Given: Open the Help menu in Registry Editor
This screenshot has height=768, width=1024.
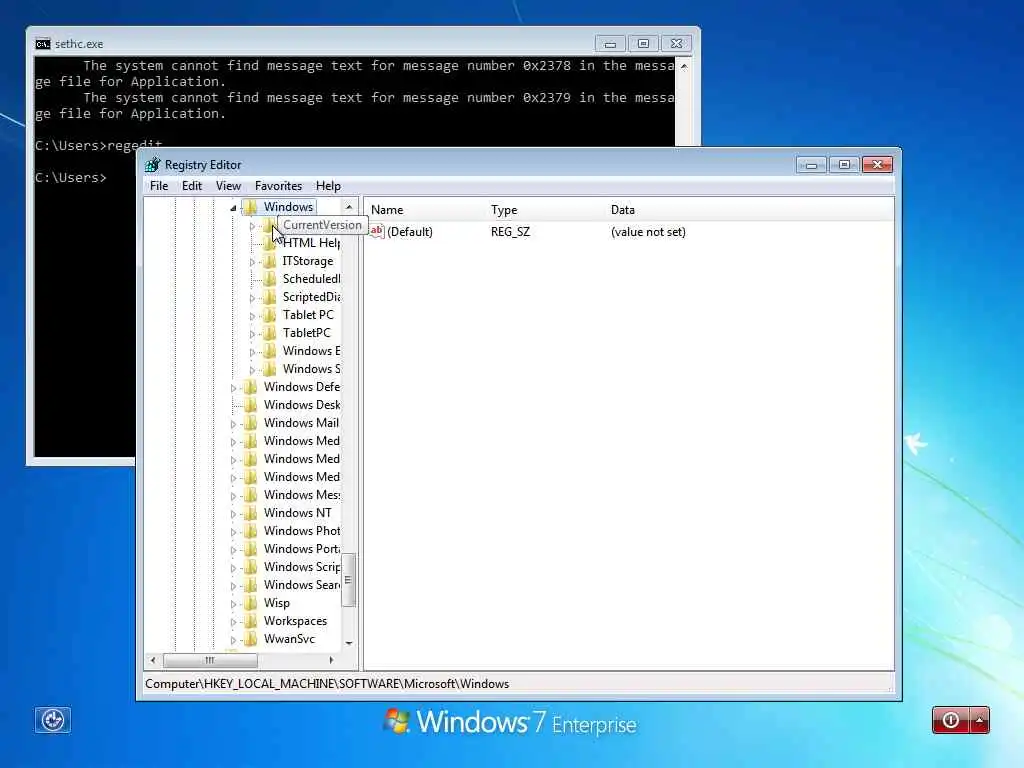Looking at the screenshot, I should 328,186.
